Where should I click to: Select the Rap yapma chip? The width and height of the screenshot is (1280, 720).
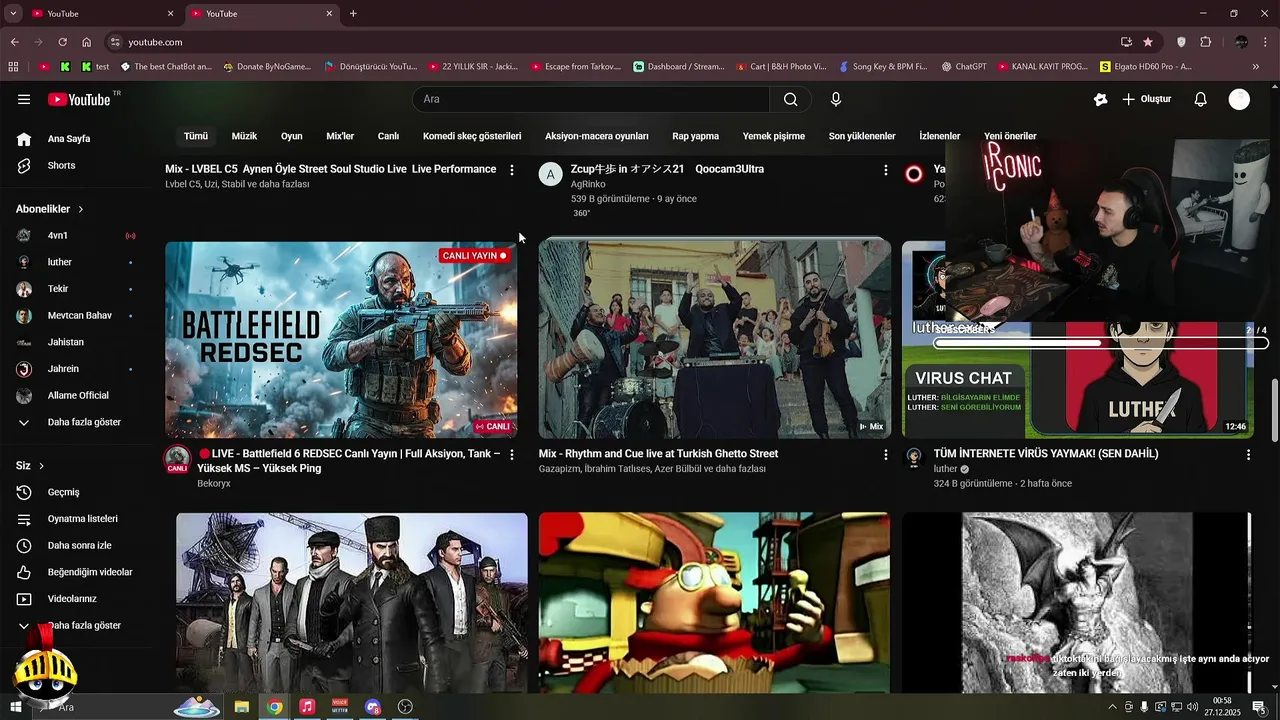point(695,136)
